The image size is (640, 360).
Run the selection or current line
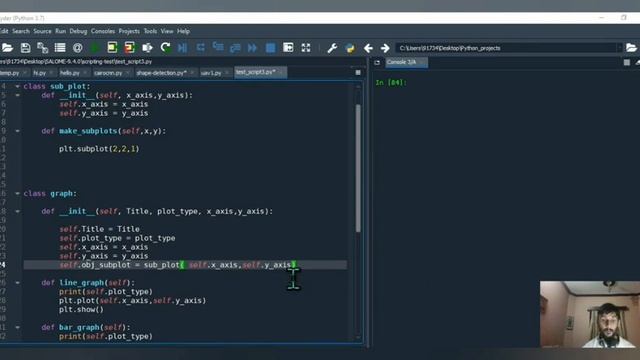coord(147,48)
